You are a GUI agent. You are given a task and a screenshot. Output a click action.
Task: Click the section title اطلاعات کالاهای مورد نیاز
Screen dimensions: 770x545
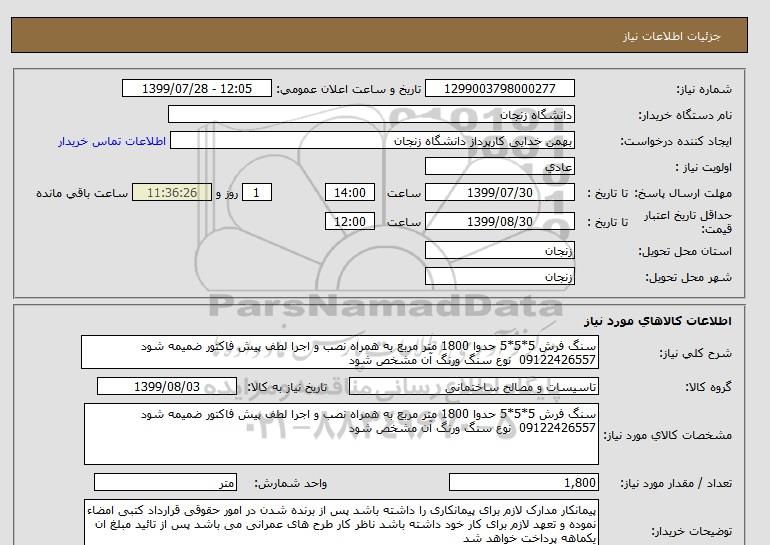click(x=658, y=321)
